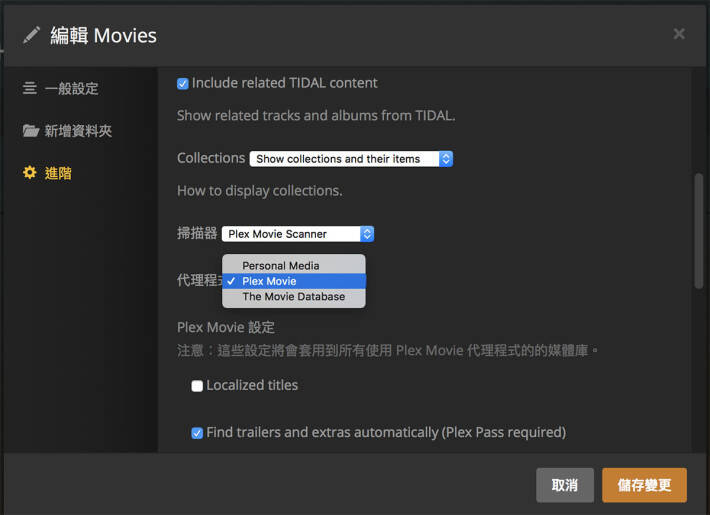
Task: Click the gear icon next to 進階
Action: (30, 173)
